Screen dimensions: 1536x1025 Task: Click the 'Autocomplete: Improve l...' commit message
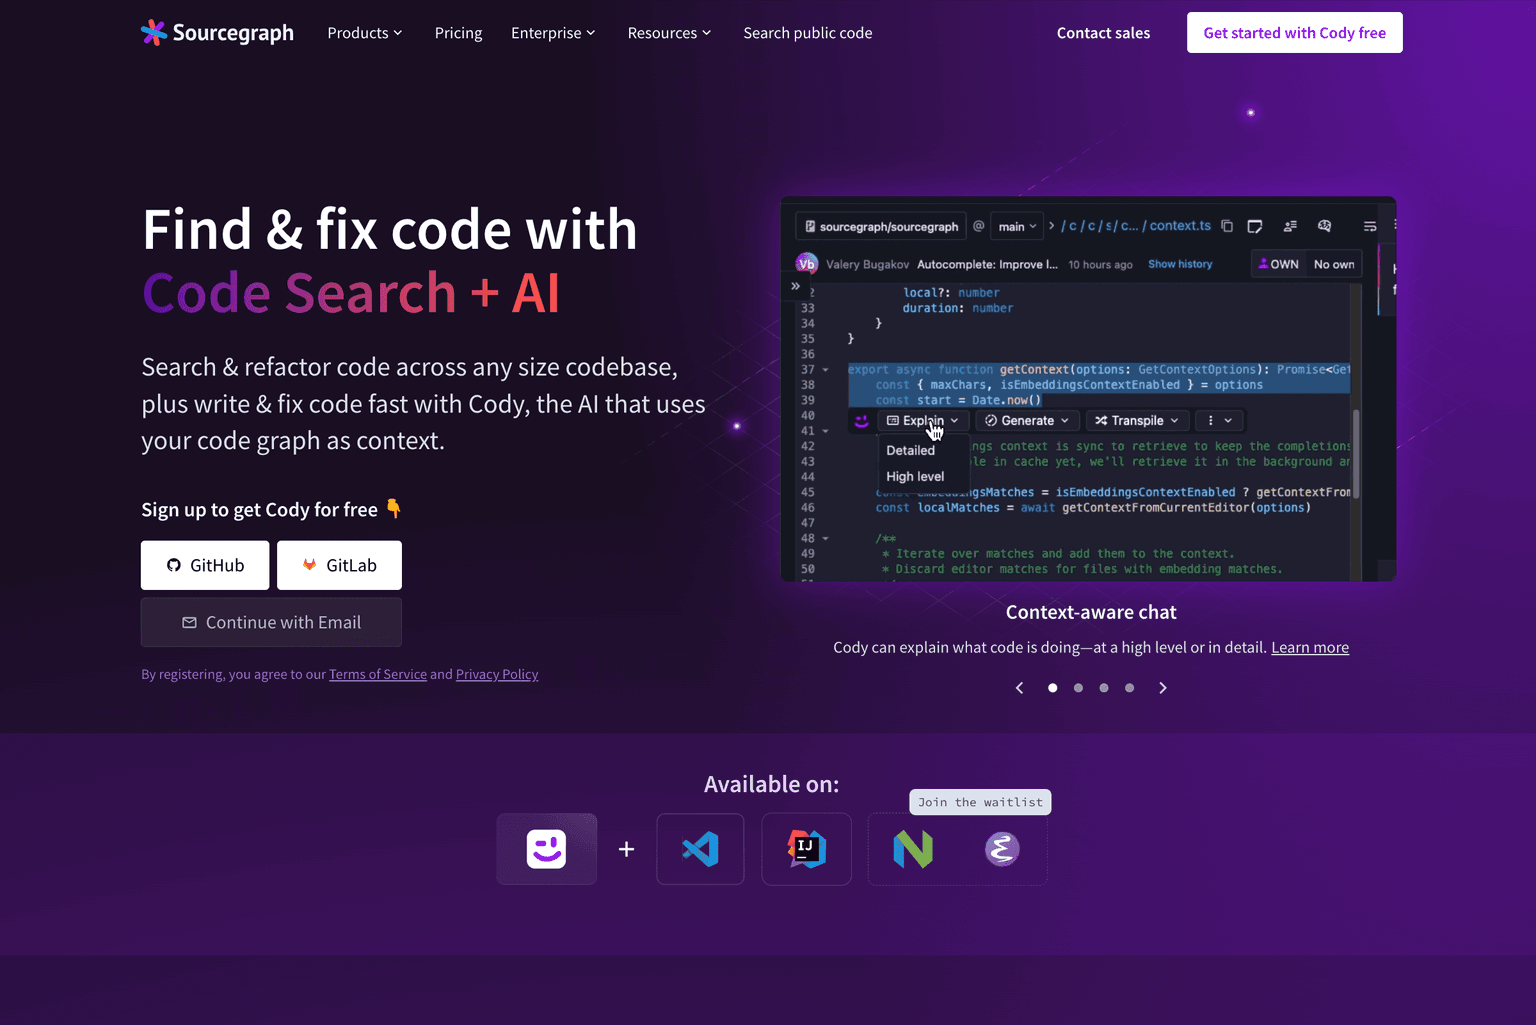pos(987,264)
